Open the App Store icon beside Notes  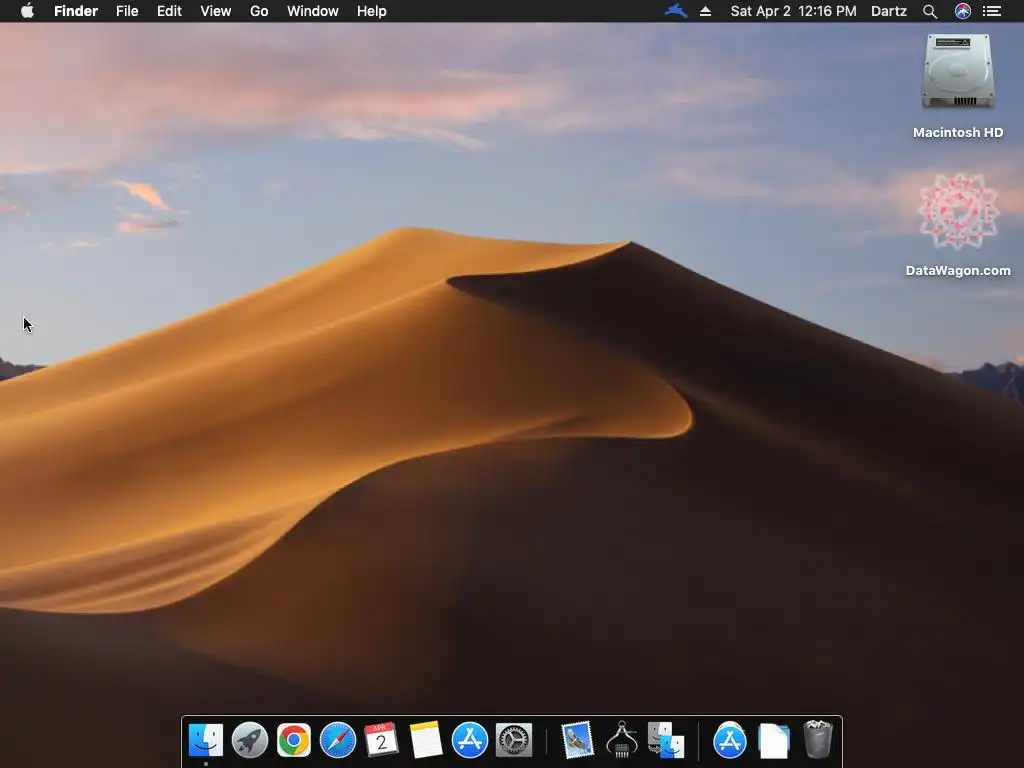(470, 740)
